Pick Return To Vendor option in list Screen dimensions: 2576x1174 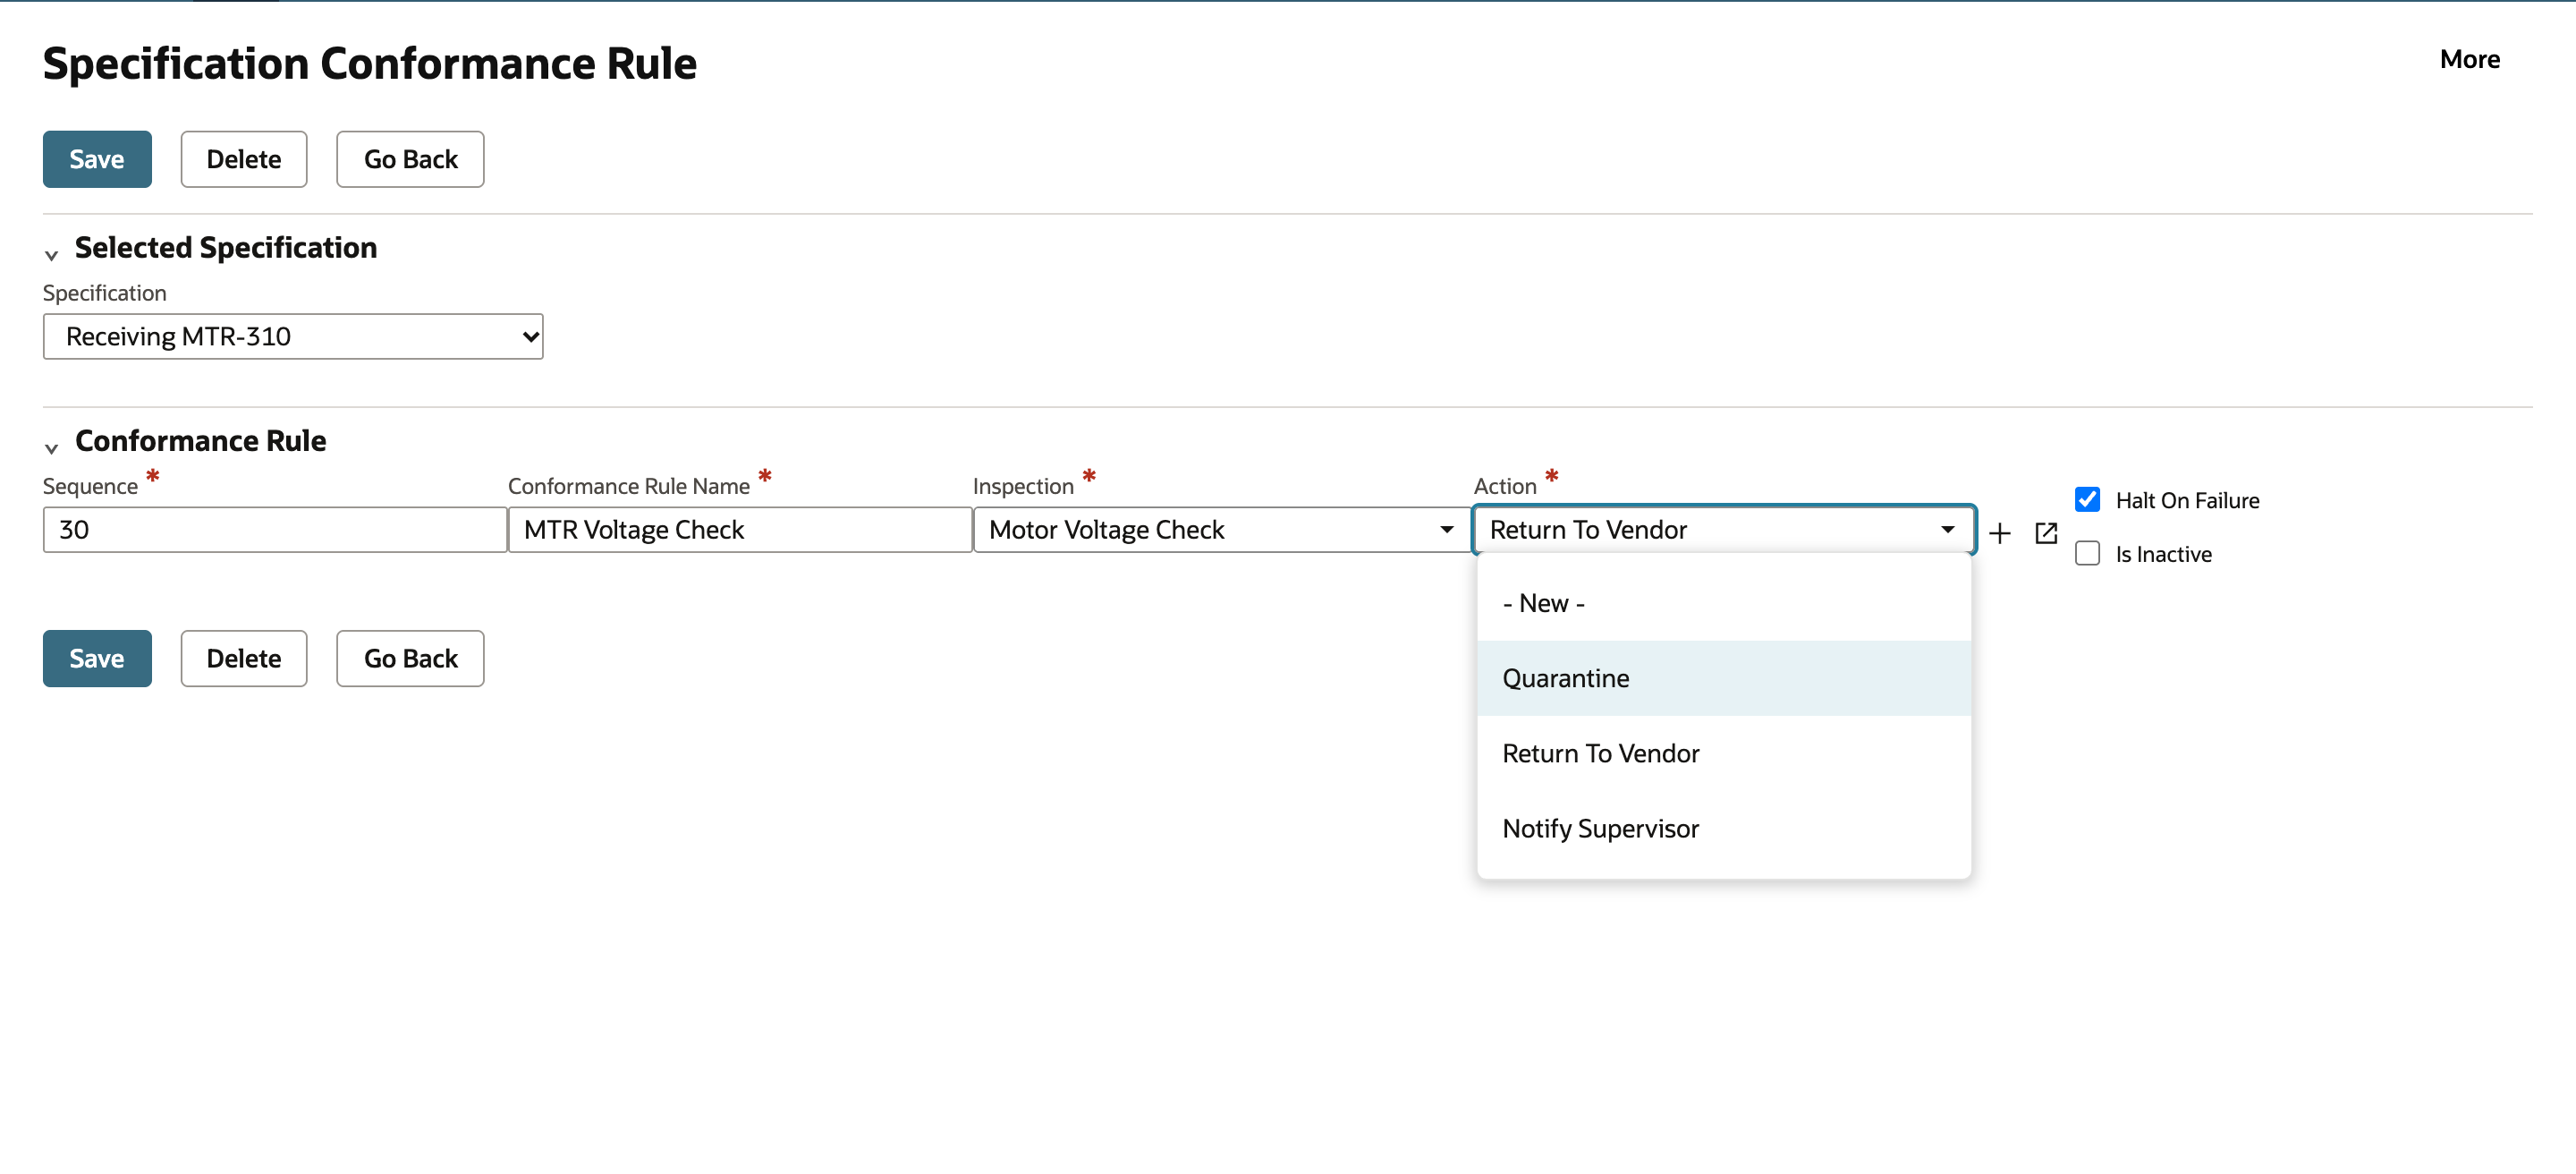click(1723, 753)
